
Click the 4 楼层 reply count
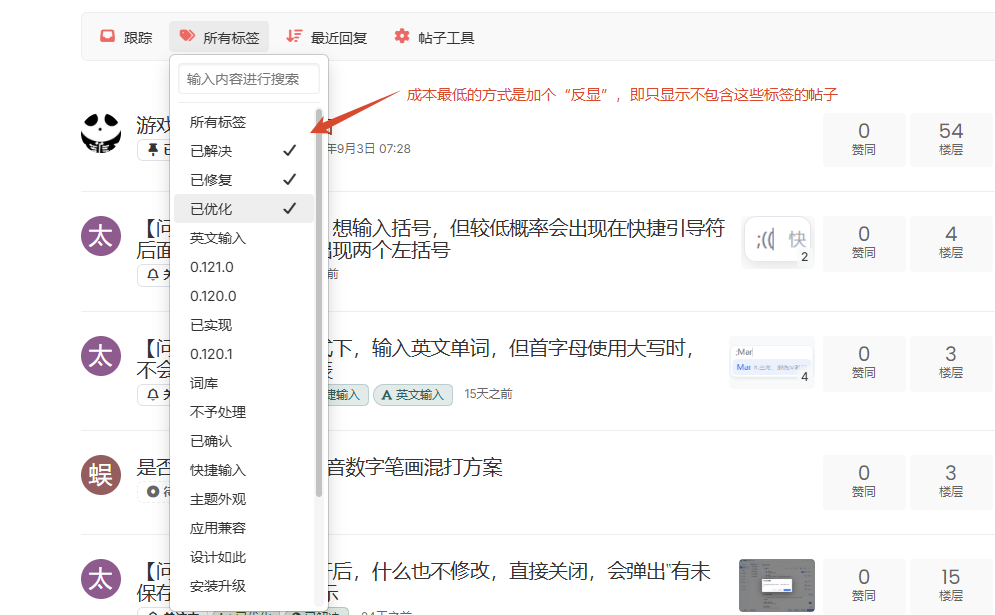coord(951,243)
